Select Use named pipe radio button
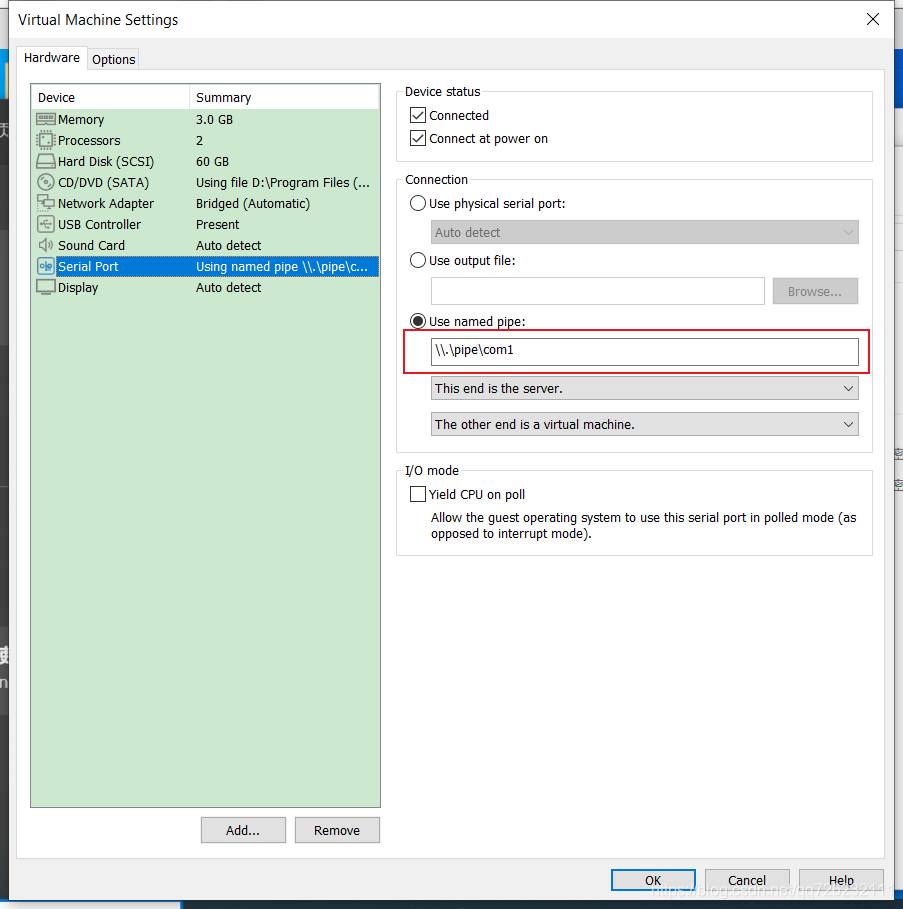 417,321
